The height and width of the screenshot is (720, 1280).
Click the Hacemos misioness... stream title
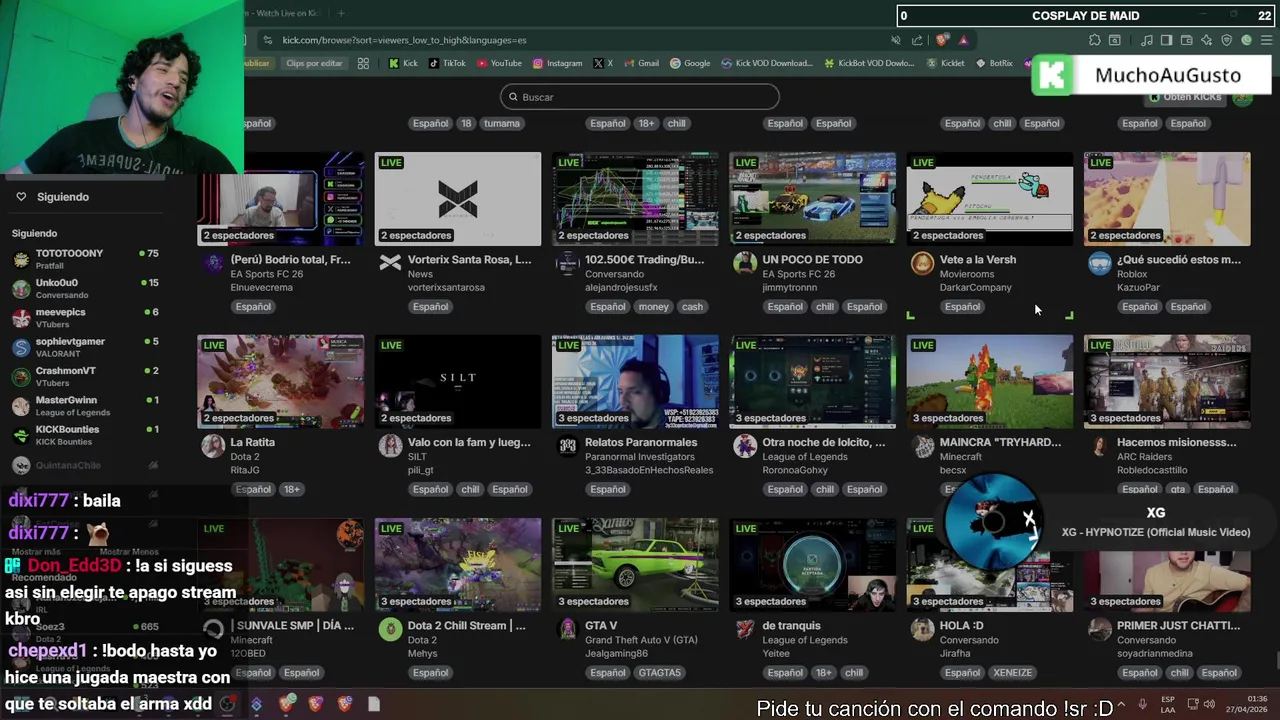point(1176,442)
